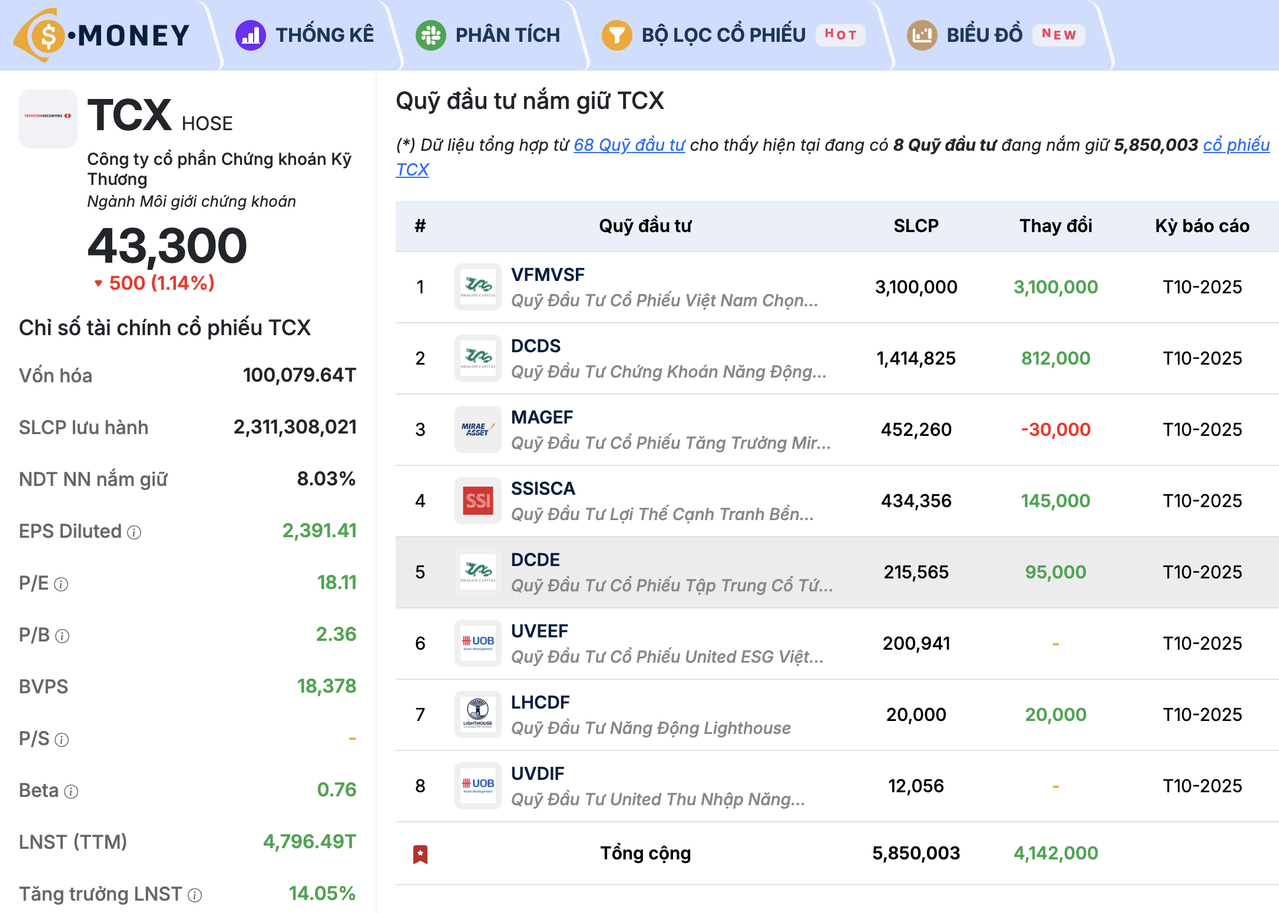Click the Lighthouse logo for LHCDF
The width and height of the screenshot is (1279, 913).
pyautogui.click(x=478, y=714)
